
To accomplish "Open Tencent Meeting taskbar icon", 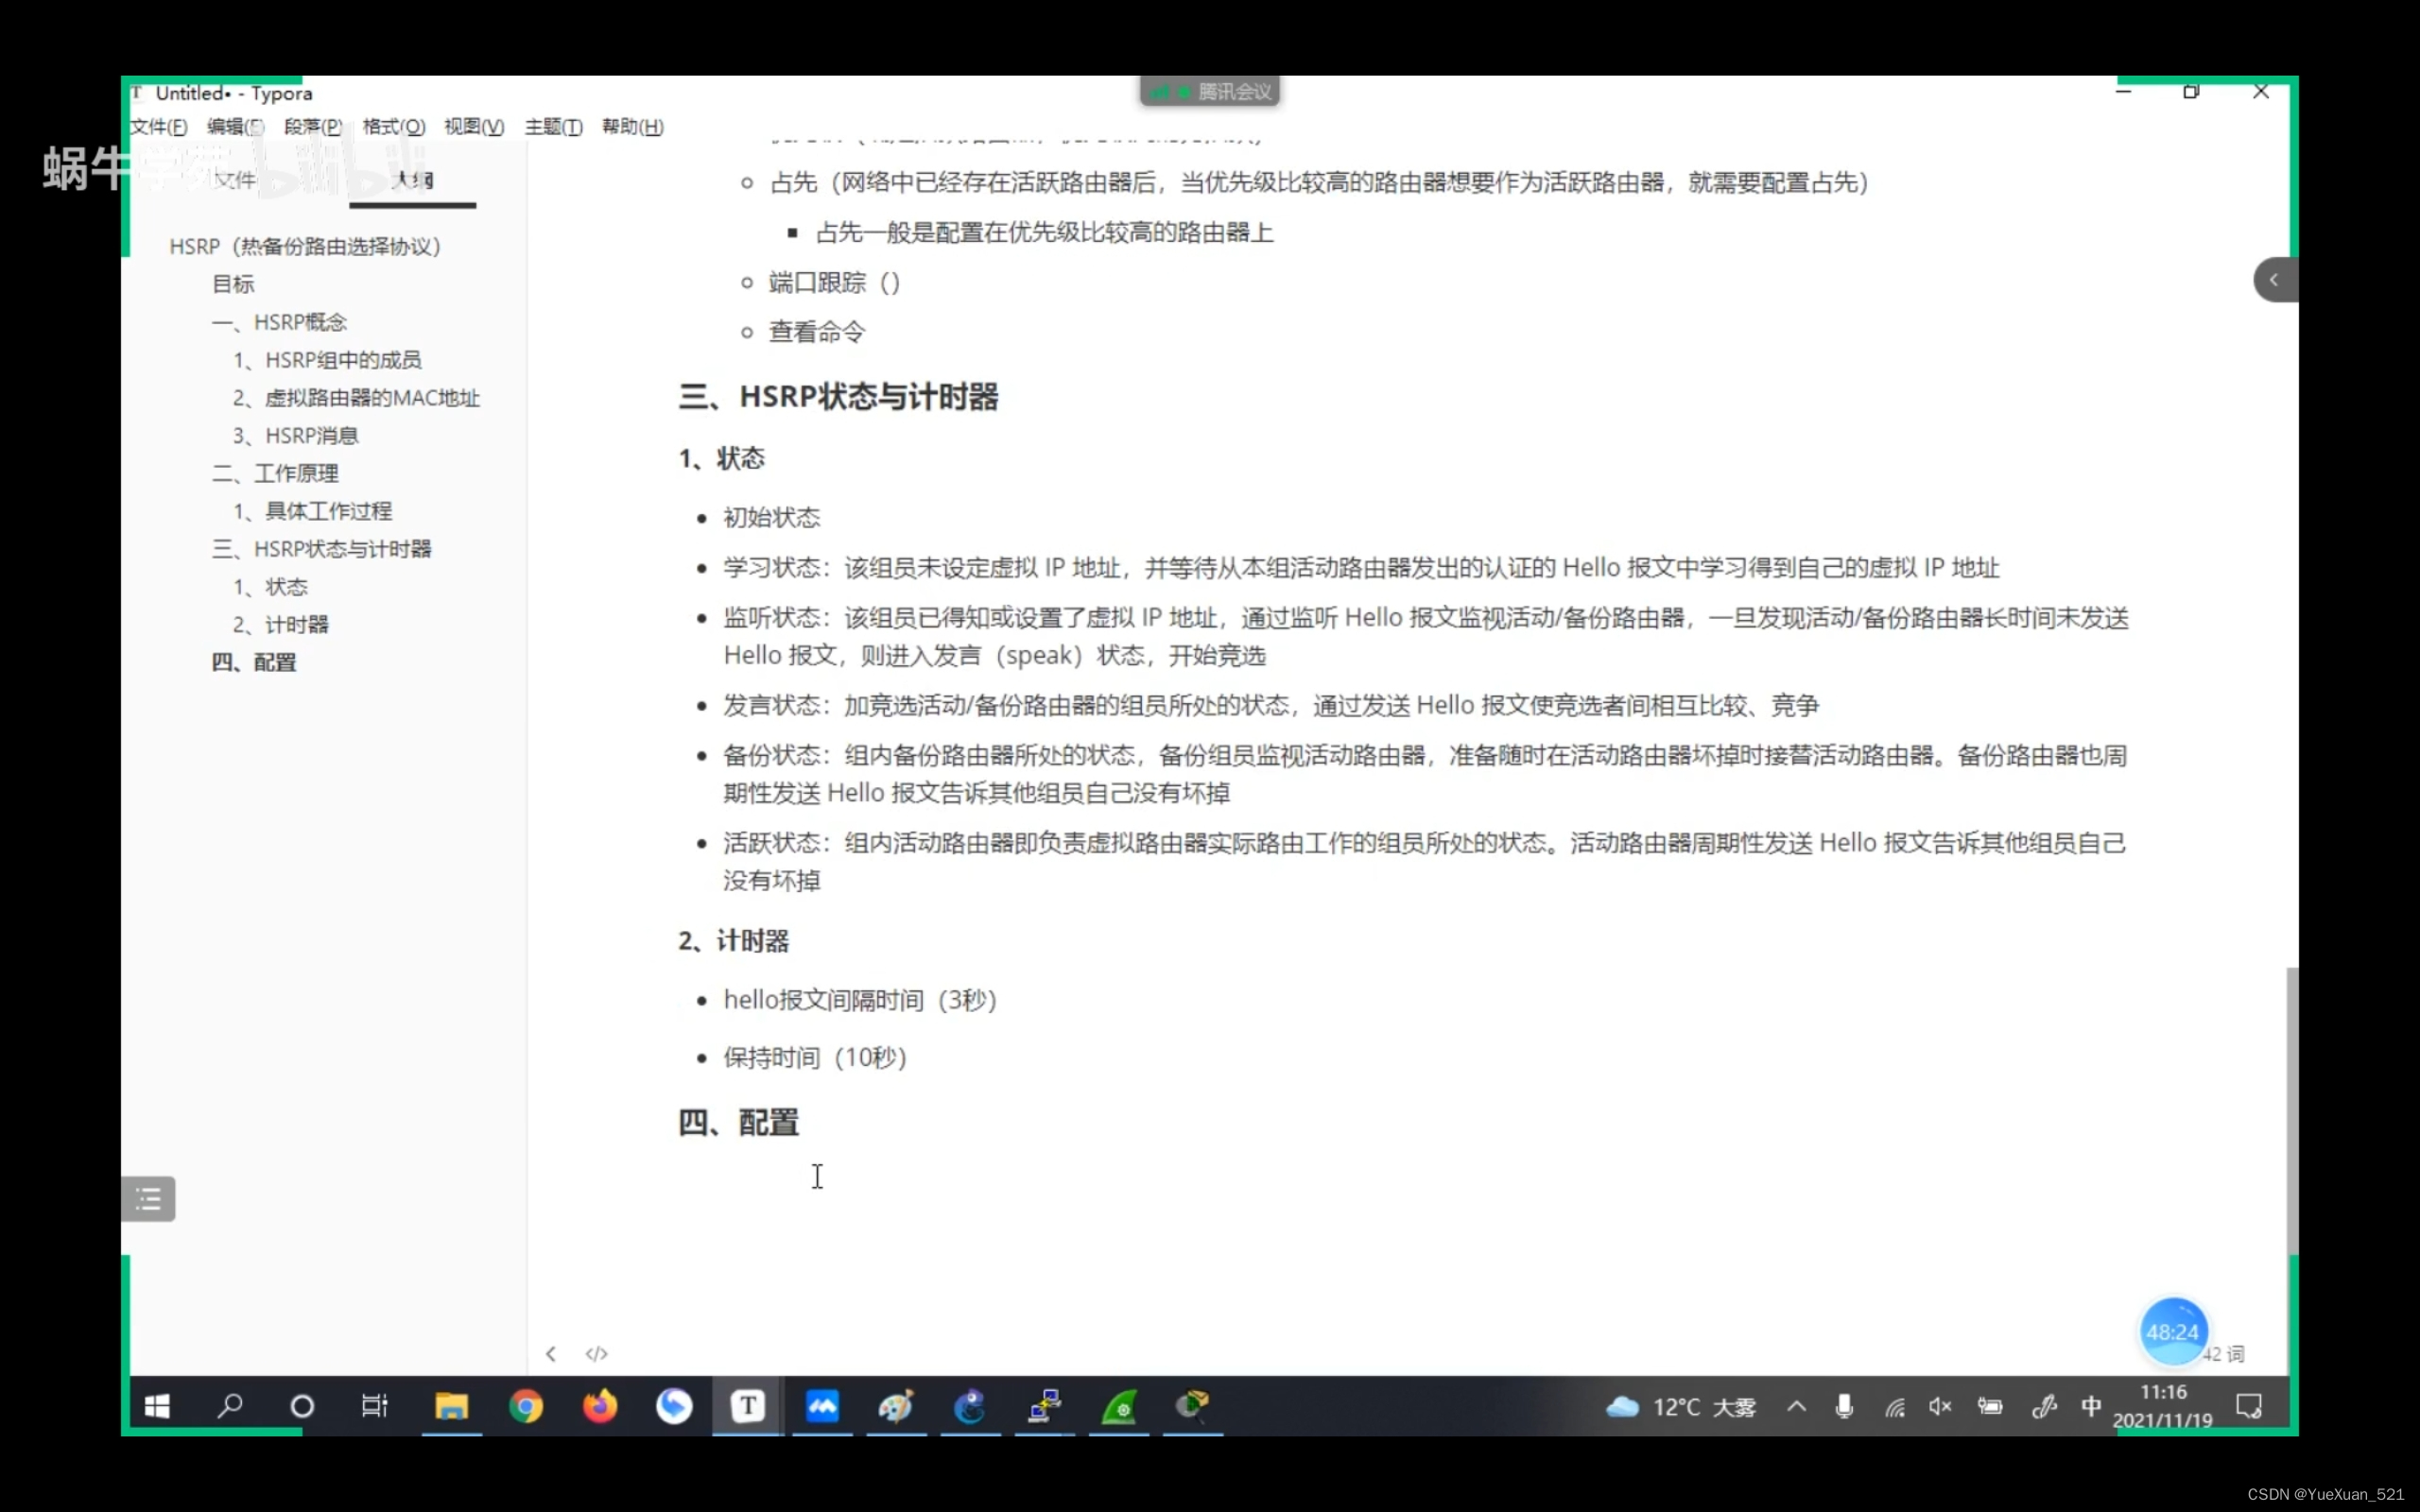I will point(822,1407).
